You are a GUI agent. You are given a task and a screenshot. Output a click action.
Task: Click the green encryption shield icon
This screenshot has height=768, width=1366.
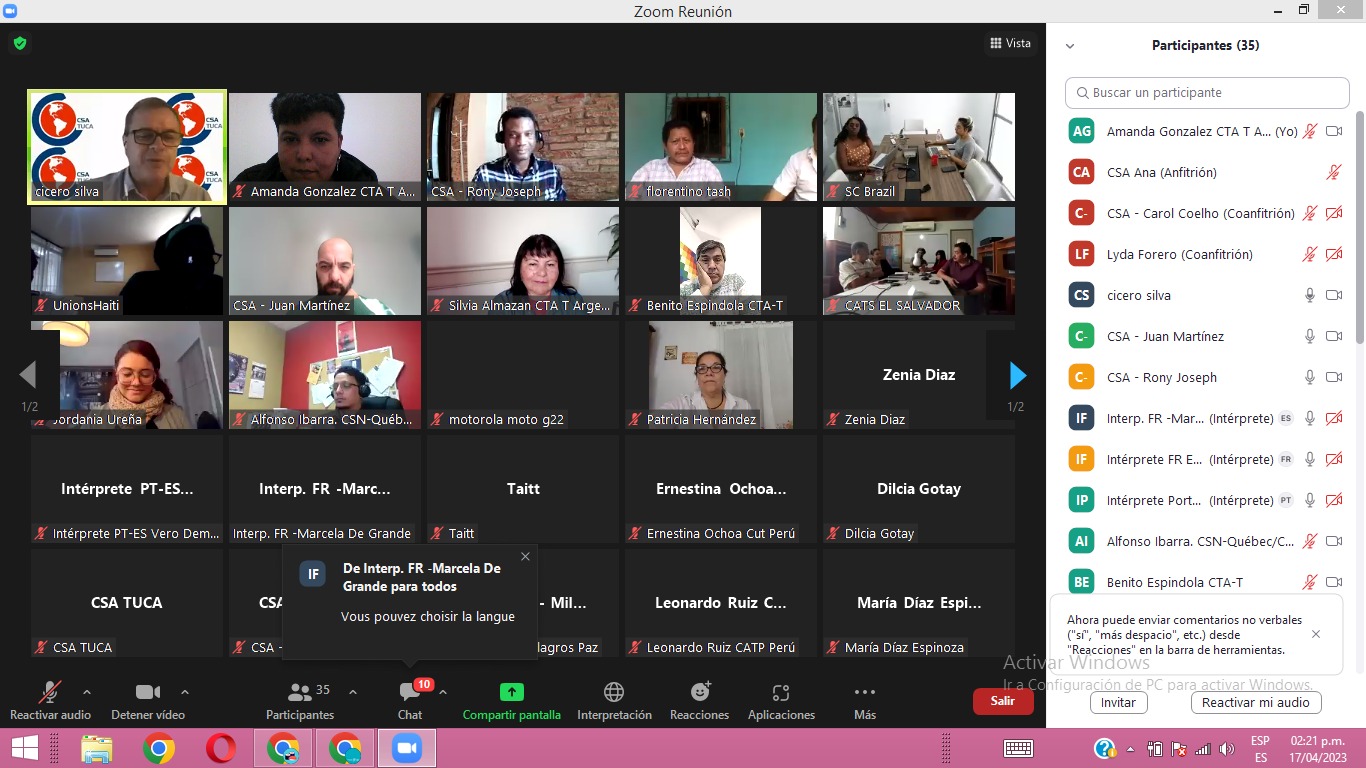(20, 43)
